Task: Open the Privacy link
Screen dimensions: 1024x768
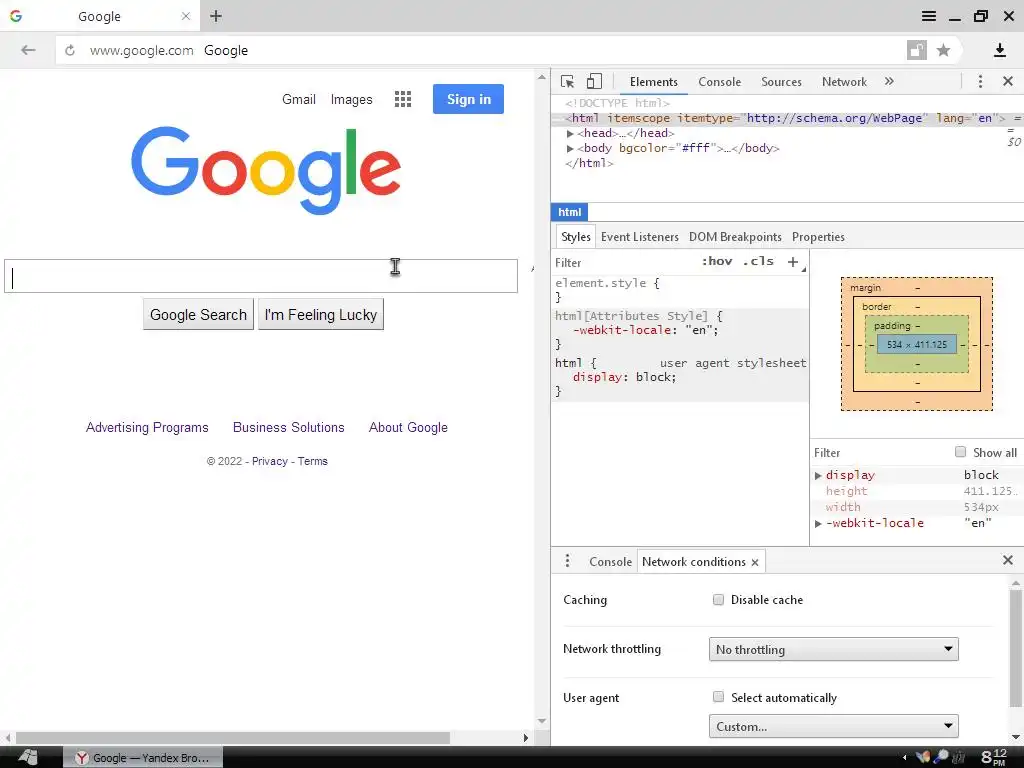Action: tap(270, 461)
